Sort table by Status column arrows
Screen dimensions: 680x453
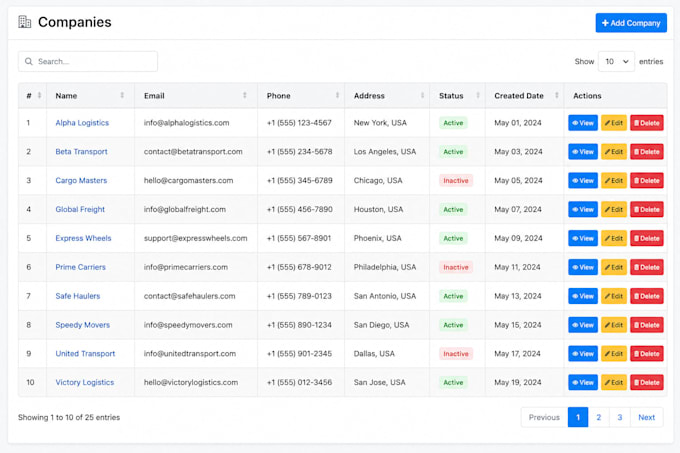coord(478,95)
